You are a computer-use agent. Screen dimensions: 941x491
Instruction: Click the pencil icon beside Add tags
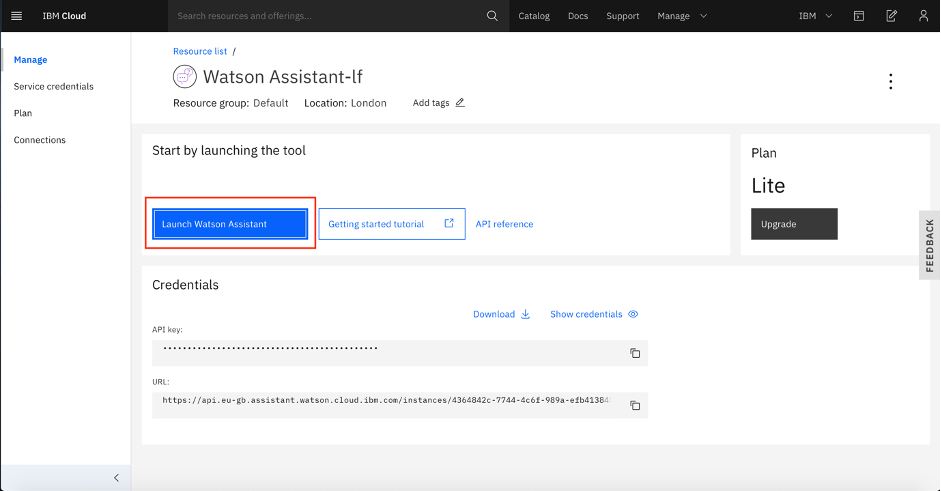[460, 103]
